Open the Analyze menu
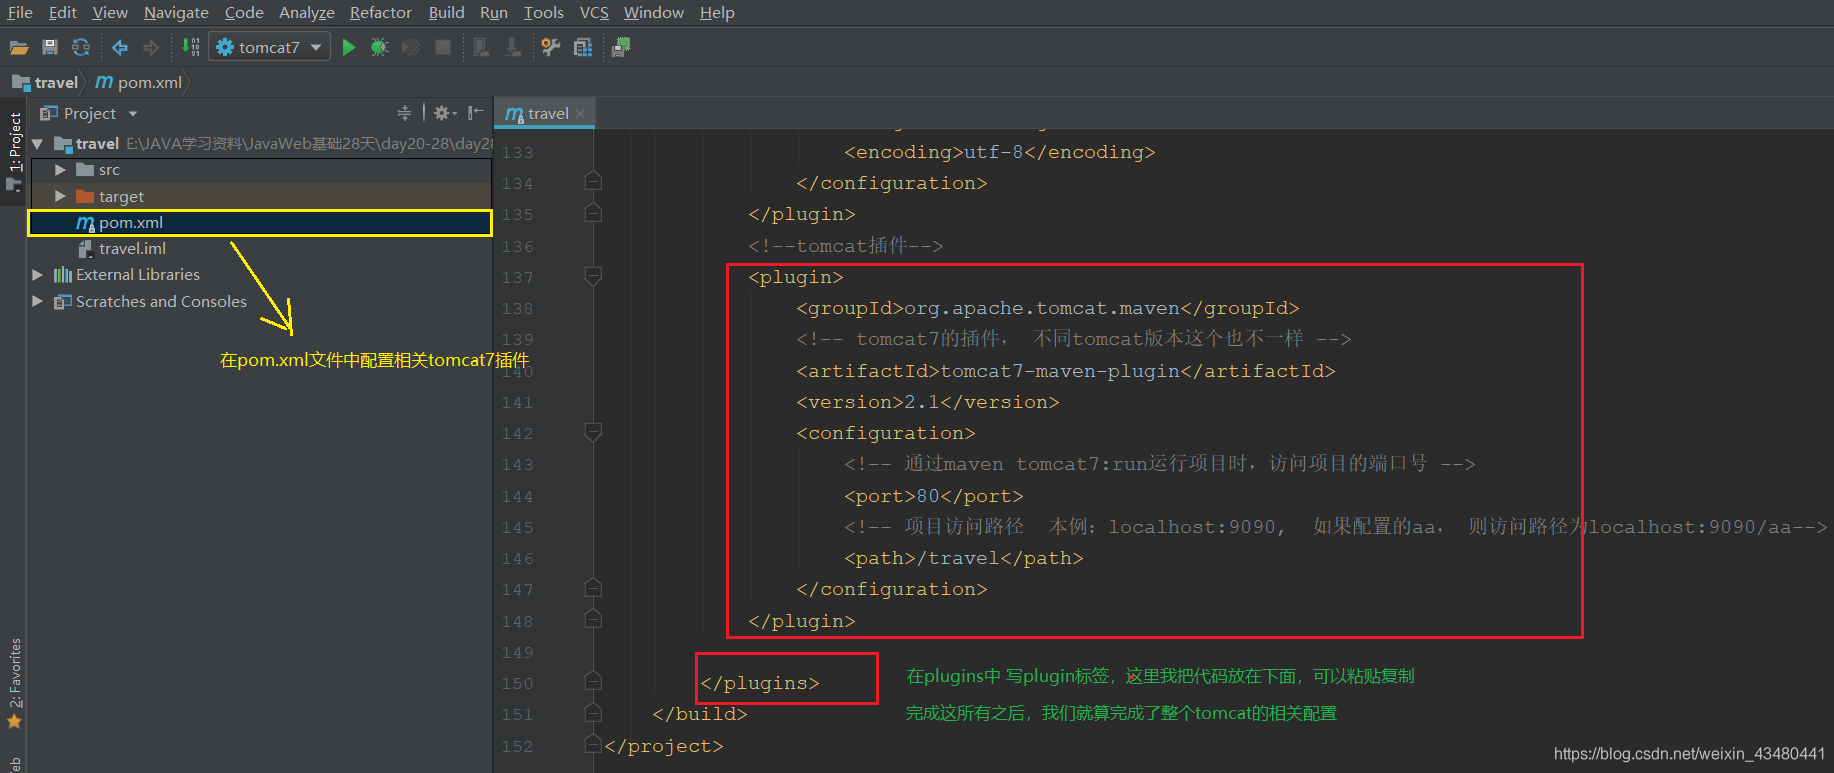Screen dimensions: 1834x773 (307, 12)
